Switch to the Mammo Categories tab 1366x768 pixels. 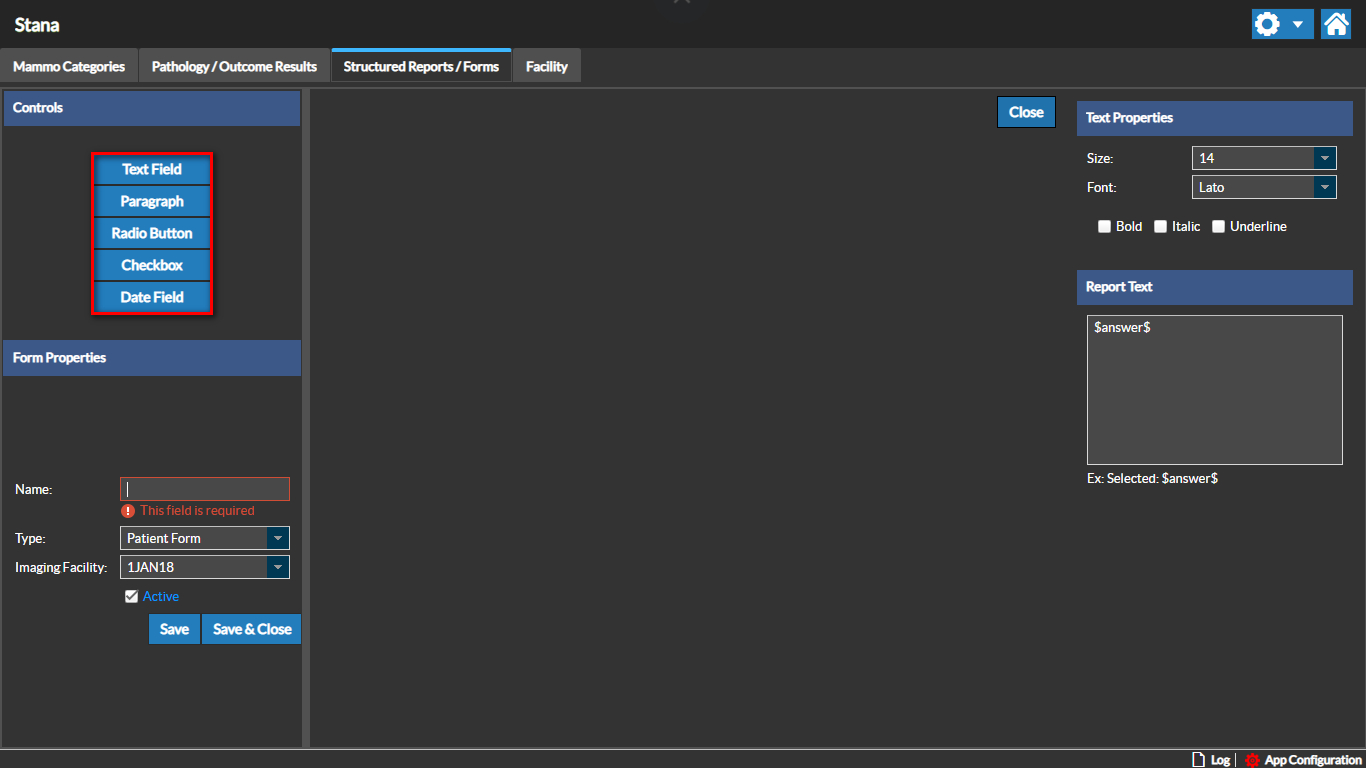[x=69, y=67]
